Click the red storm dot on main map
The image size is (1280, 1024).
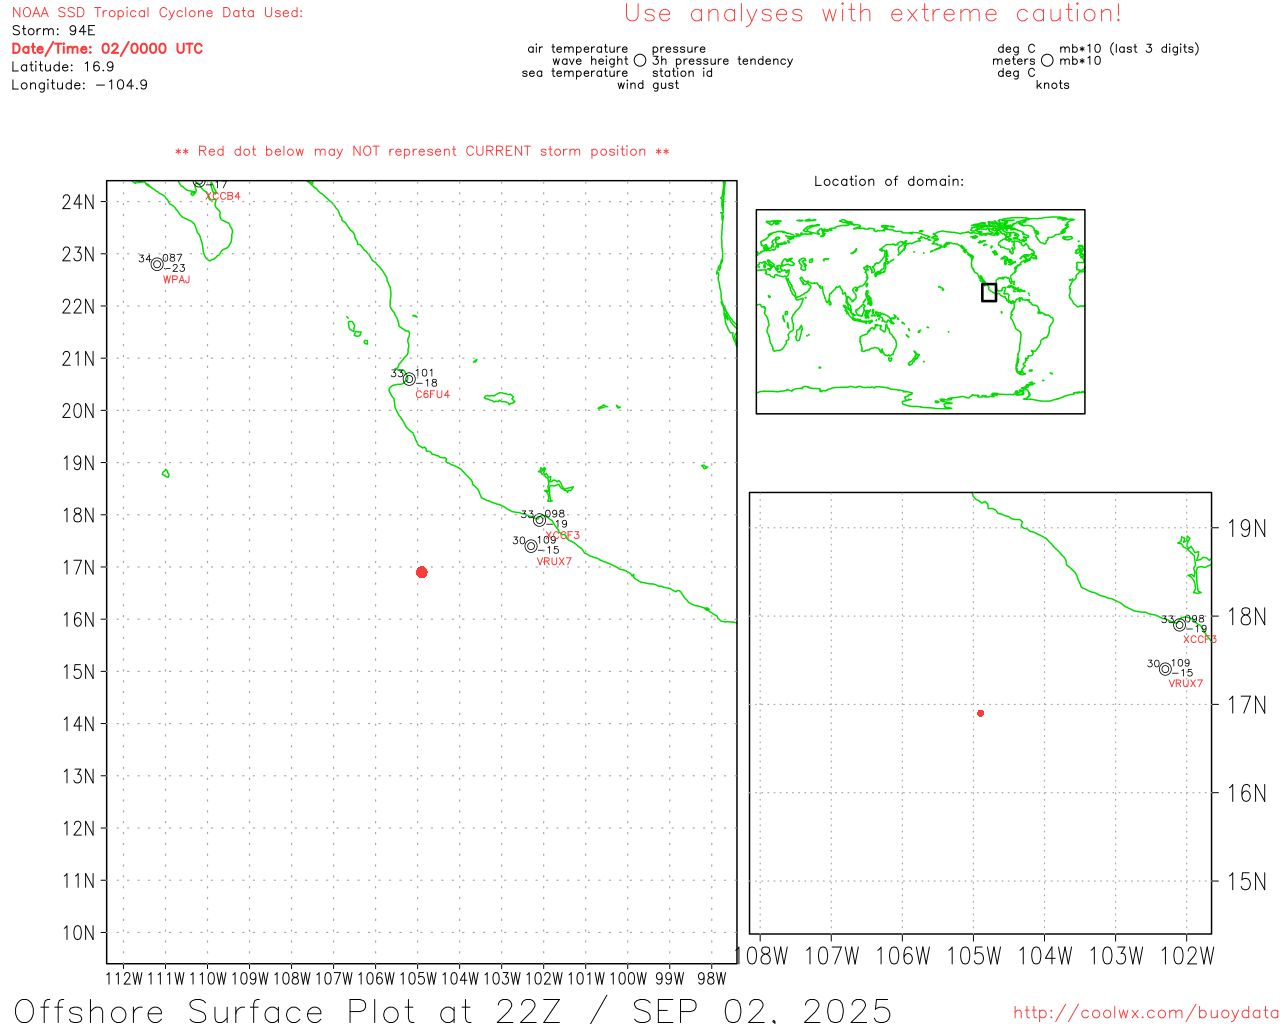pyautogui.click(x=422, y=572)
